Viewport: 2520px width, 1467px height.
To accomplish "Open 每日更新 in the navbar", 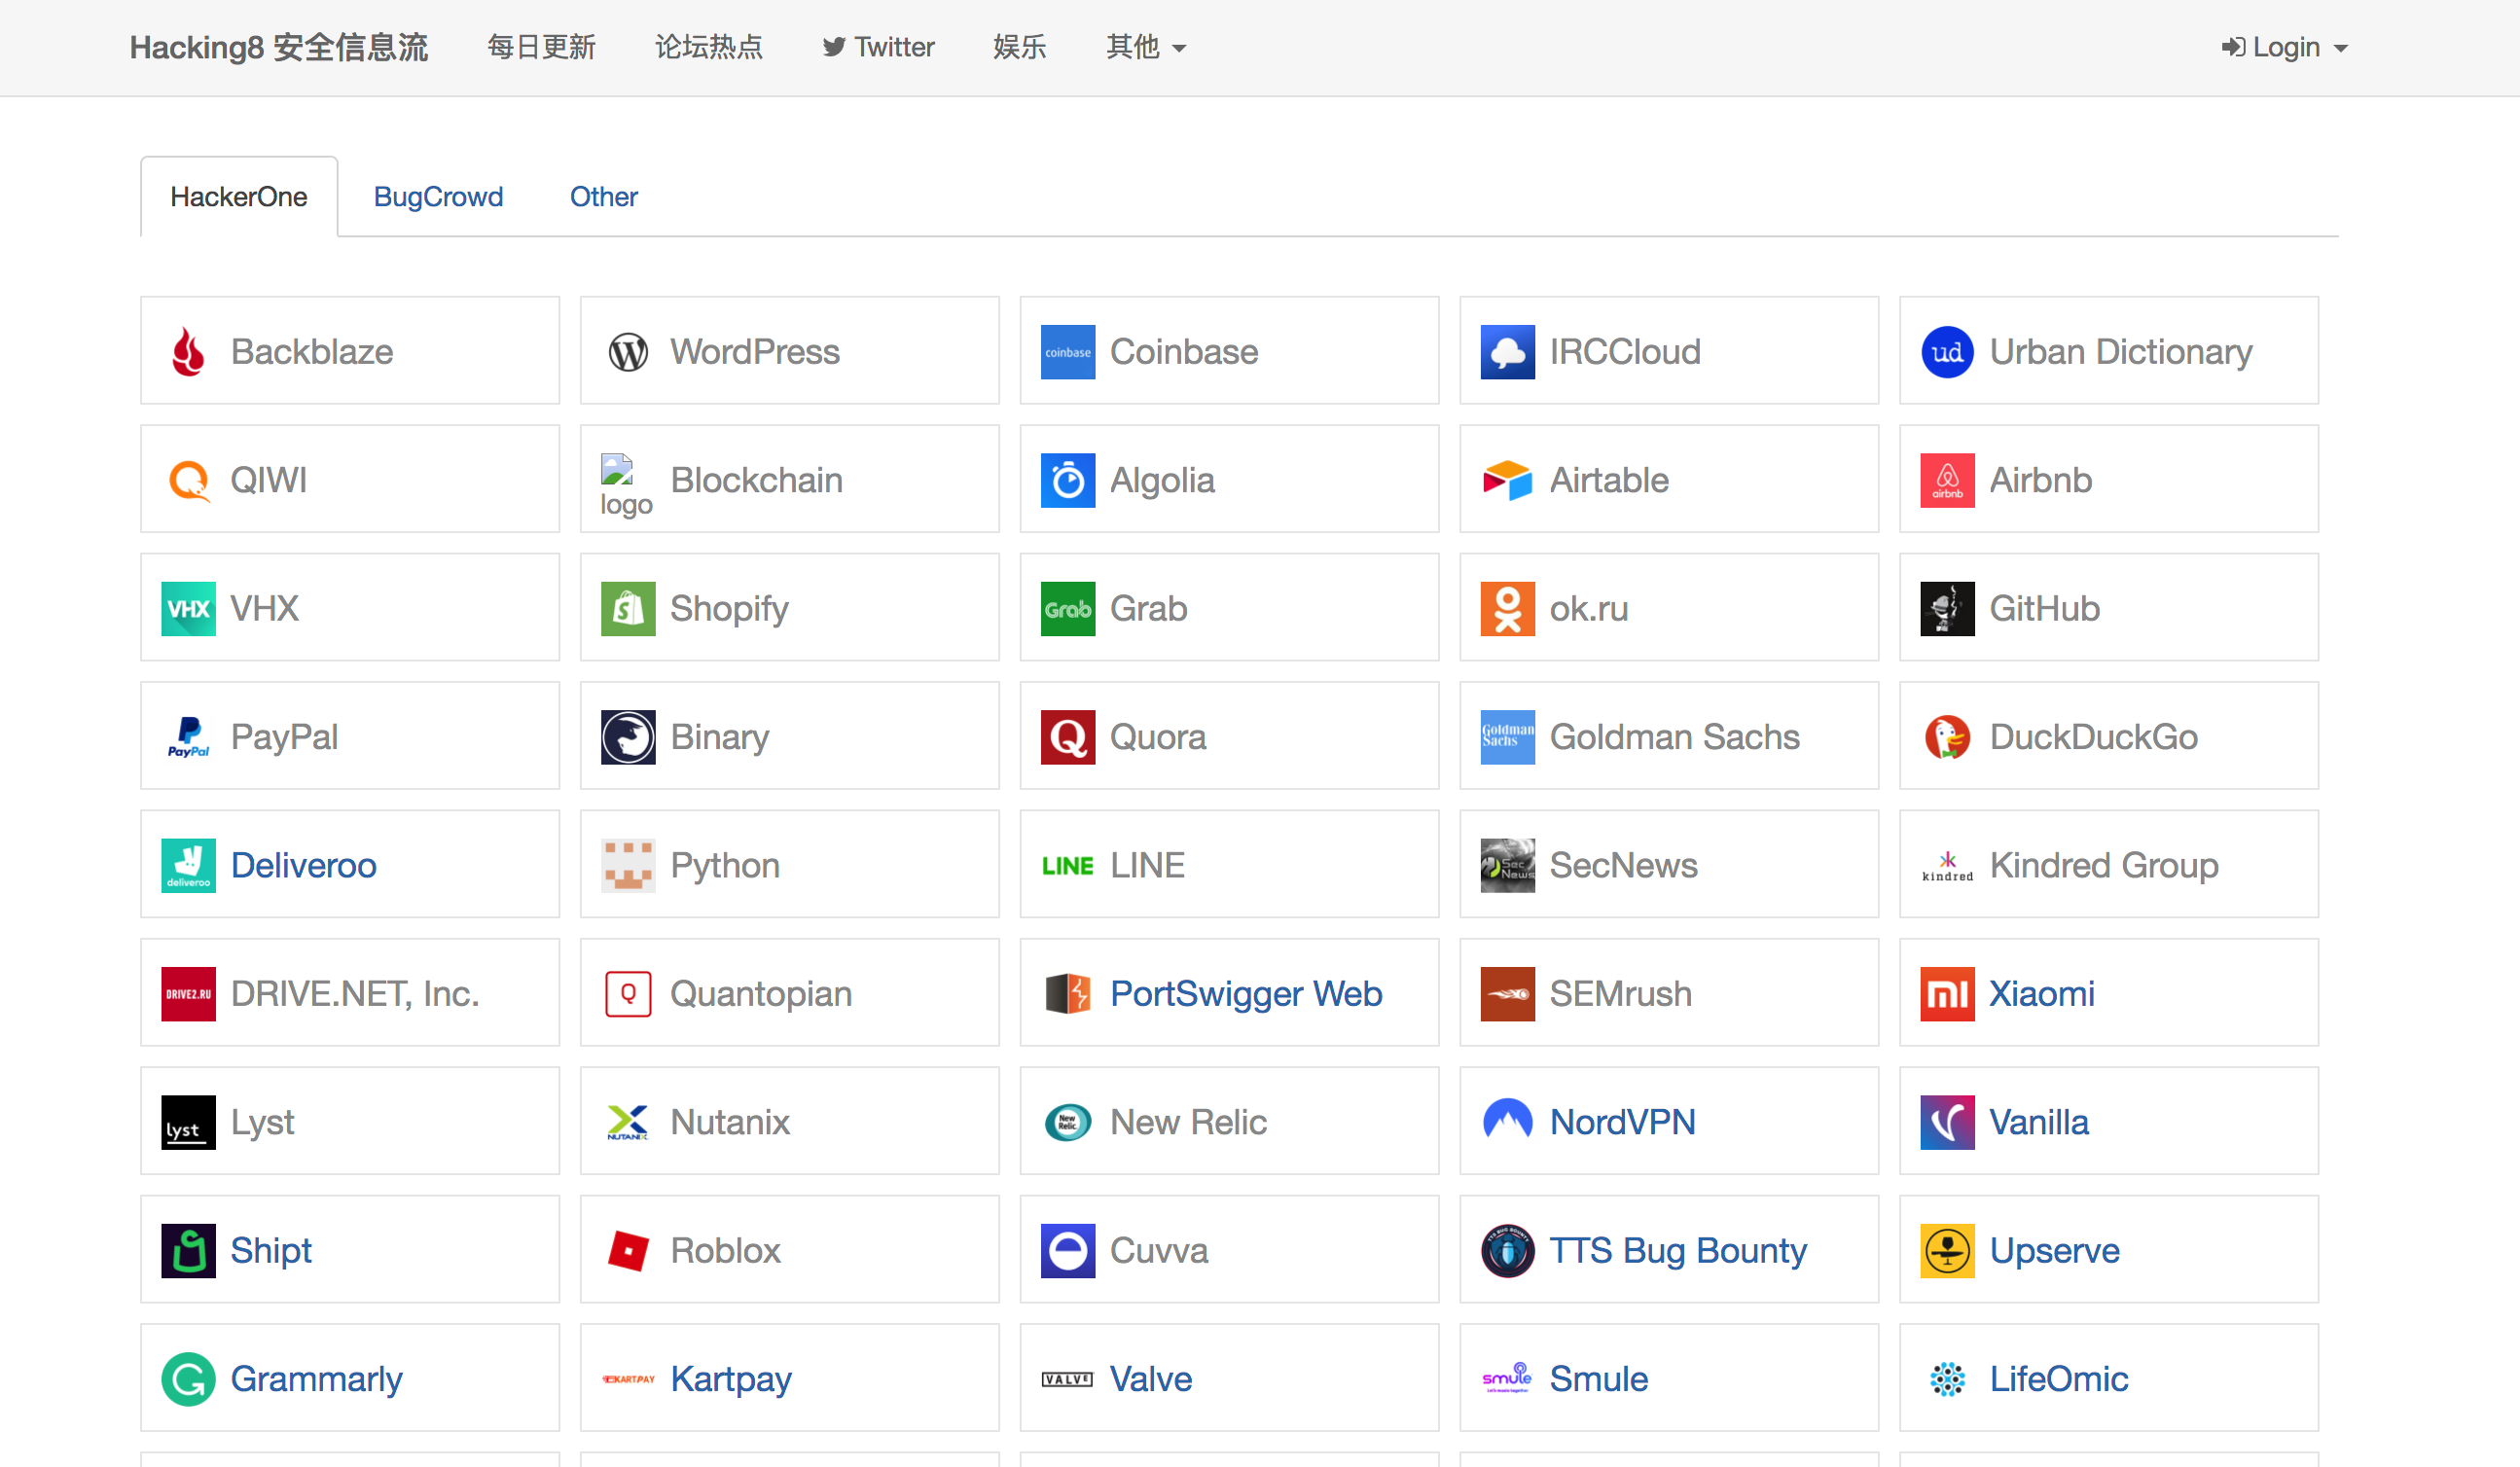I will [x=541, y=47].
